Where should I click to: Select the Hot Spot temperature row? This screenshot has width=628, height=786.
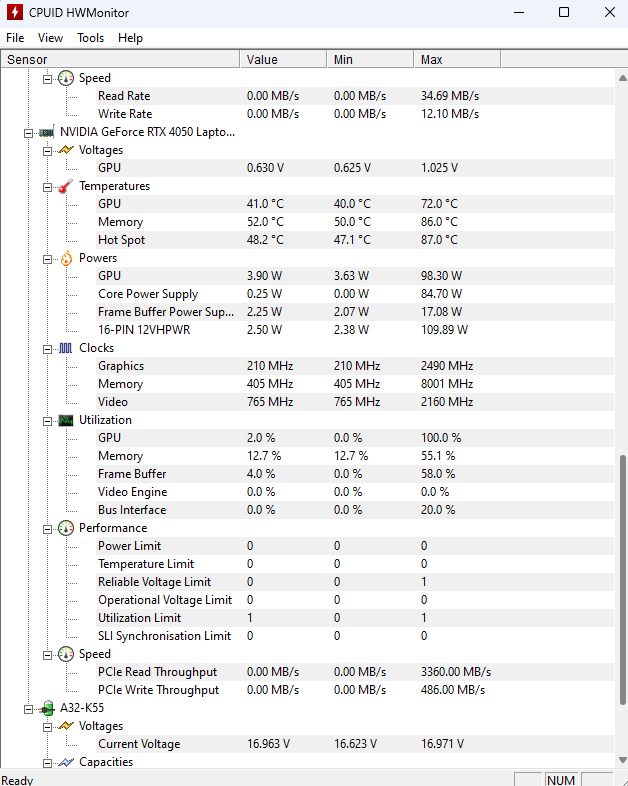pos(121,240)
